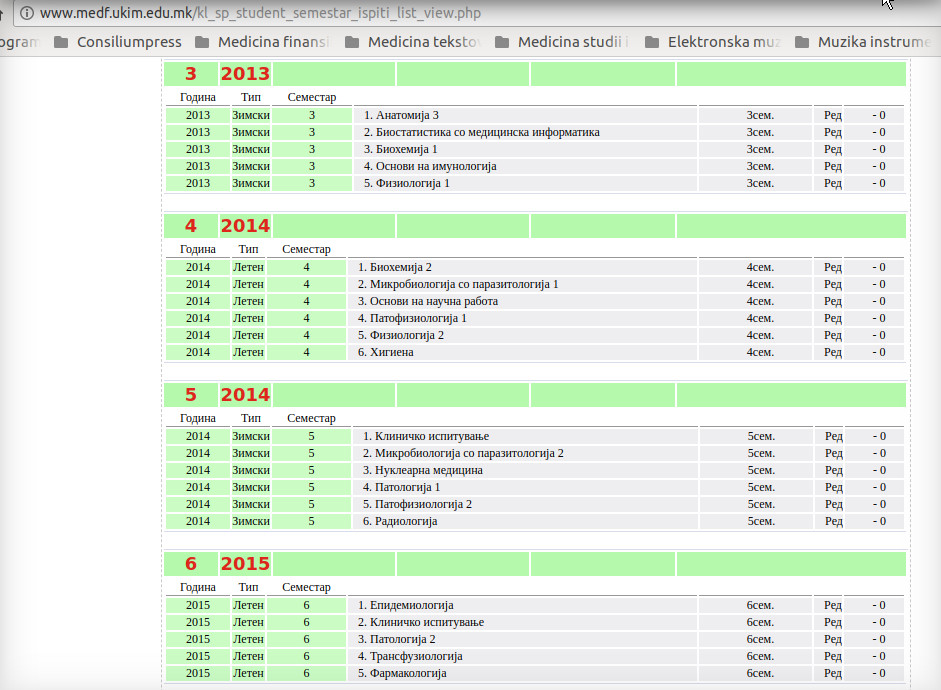Select "2. Биостатистика со медицинска информатика" row
This screenshot has height=690, width=941.
[x=481, y=132]
